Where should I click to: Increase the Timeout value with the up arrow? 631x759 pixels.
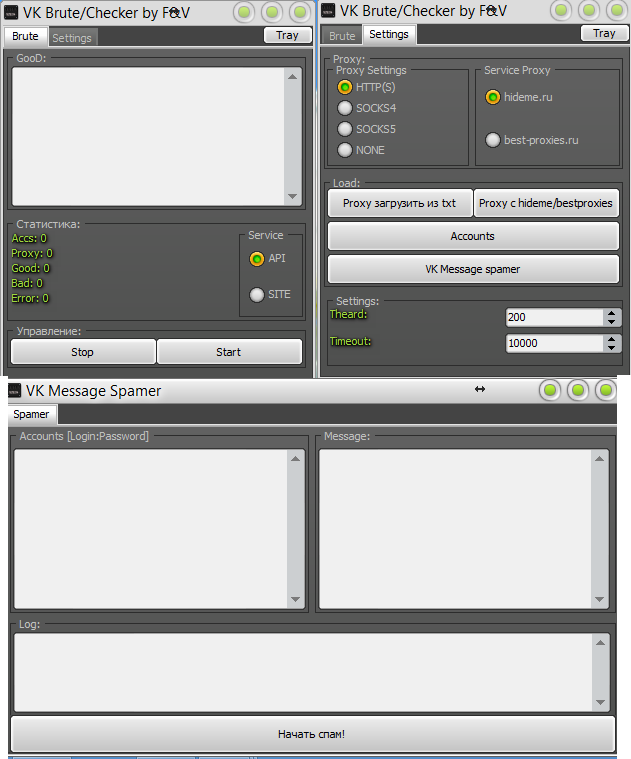611,338
